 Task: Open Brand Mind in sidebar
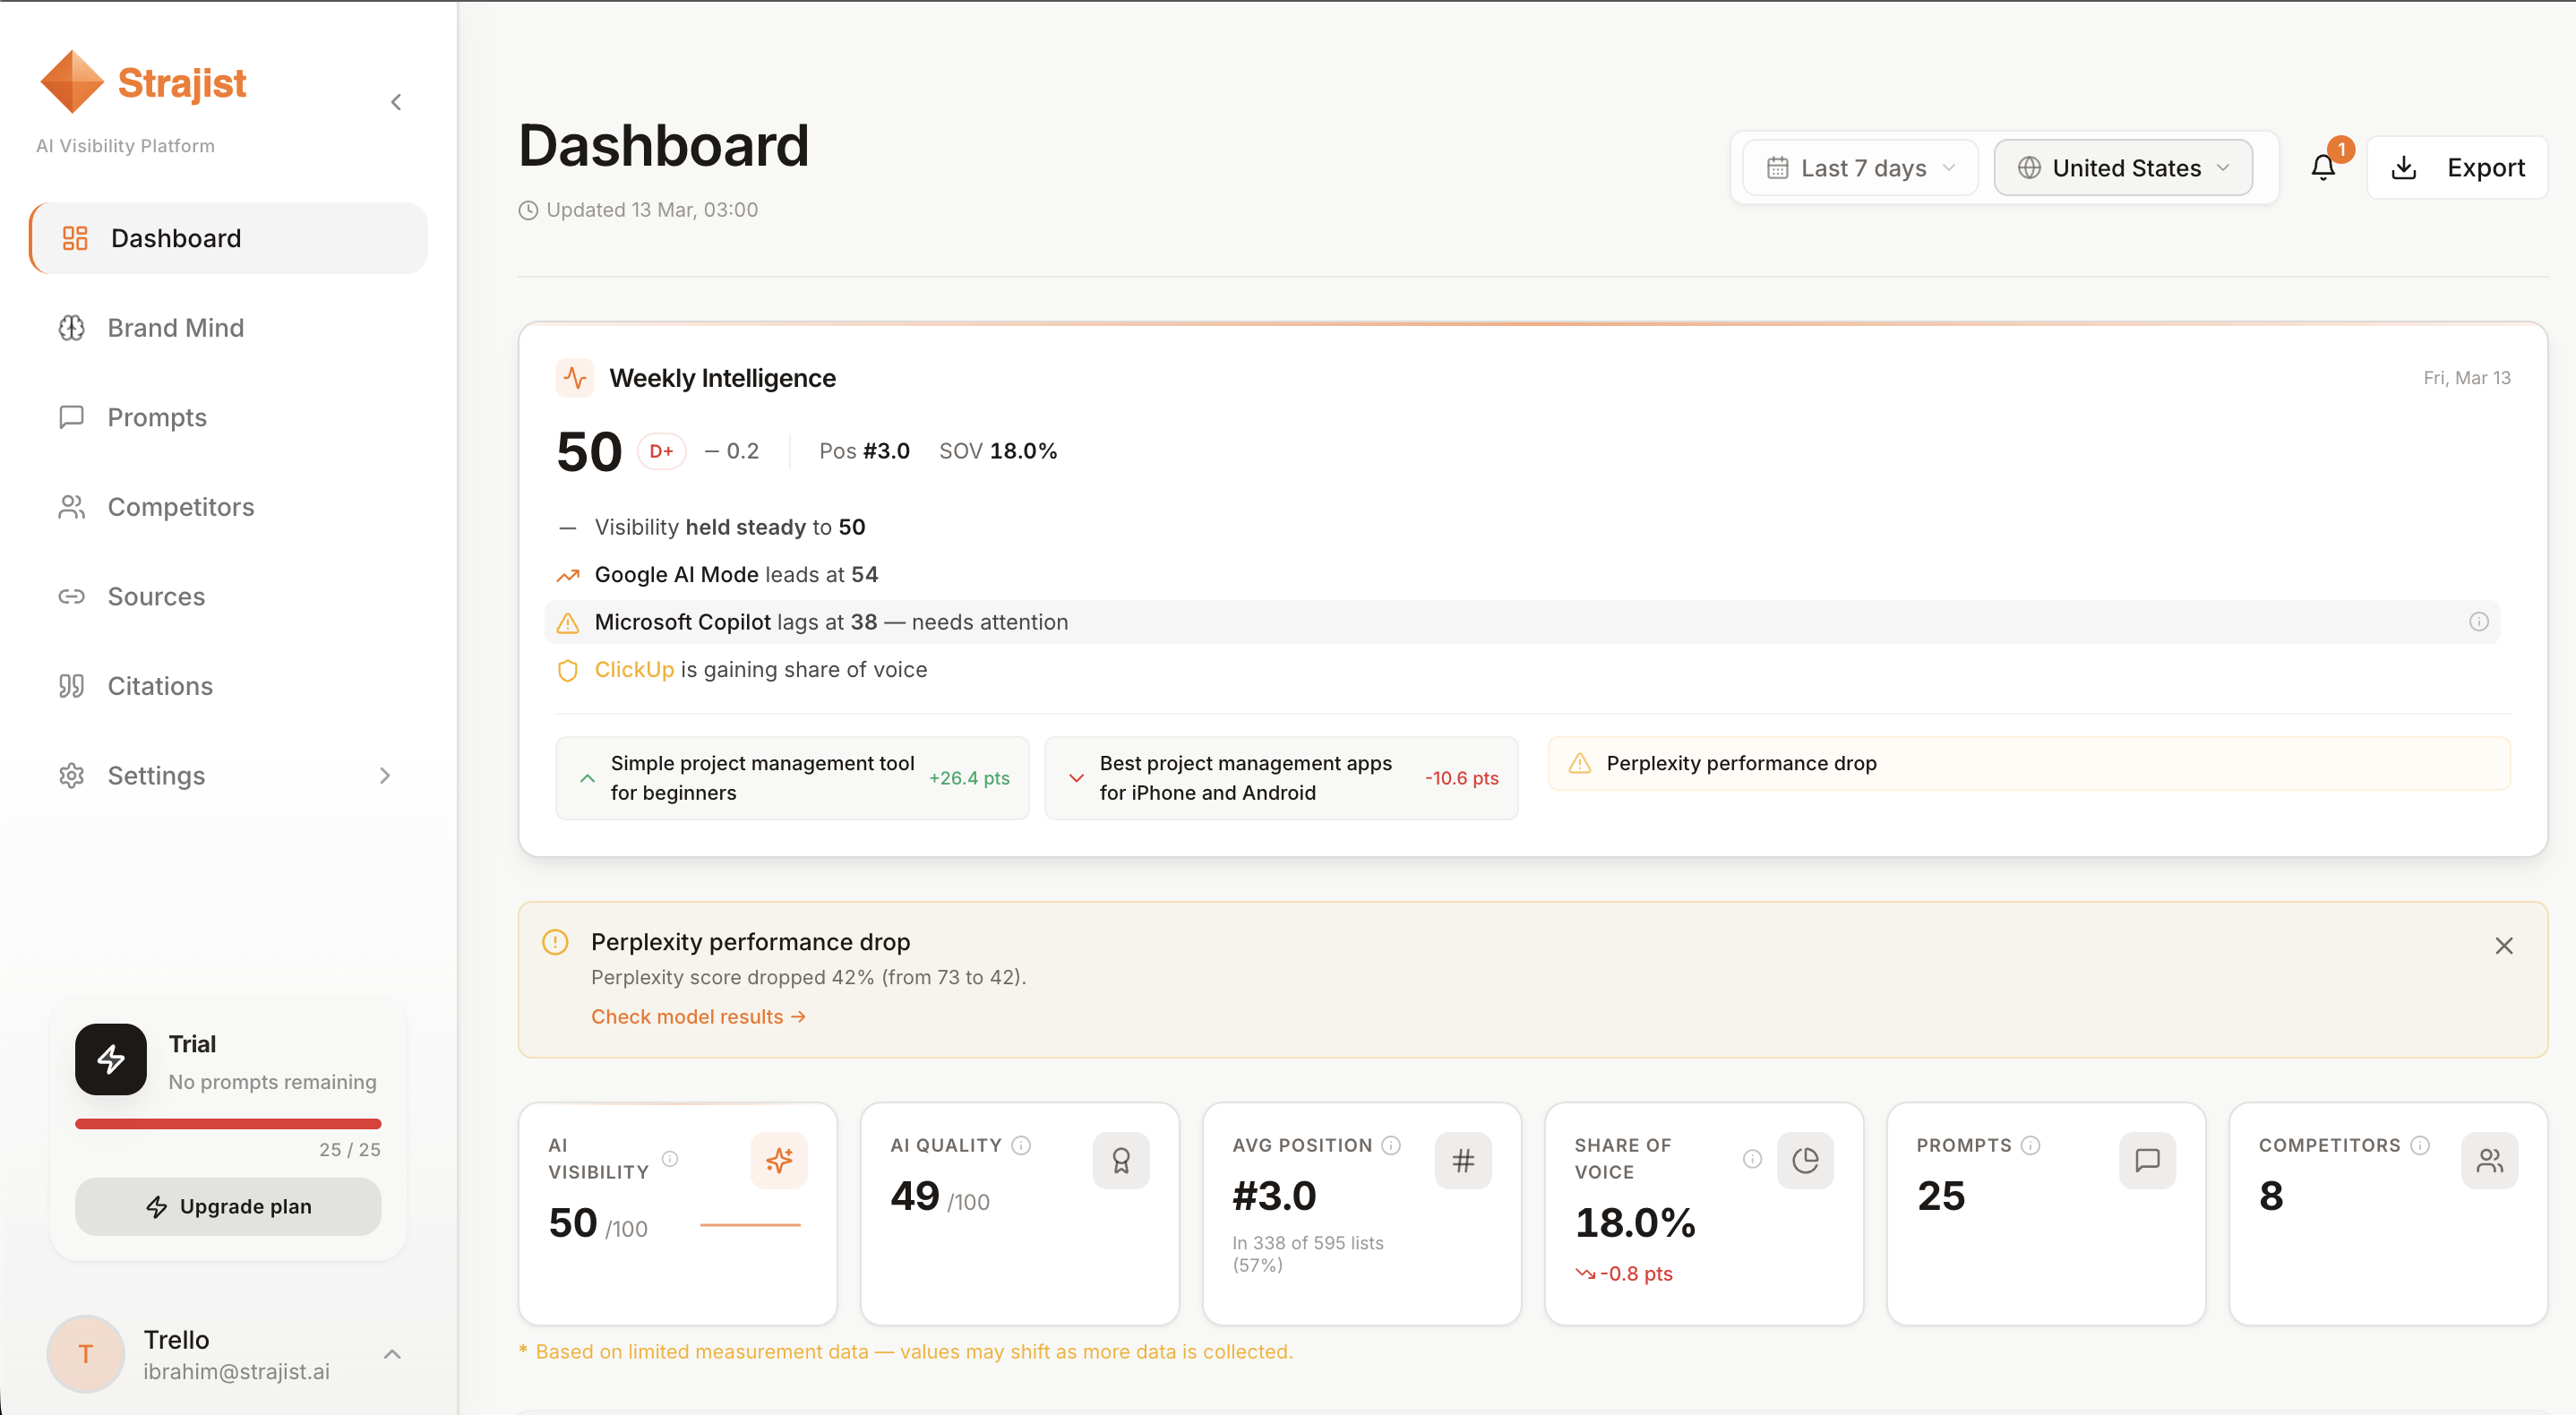coord(175,328)
